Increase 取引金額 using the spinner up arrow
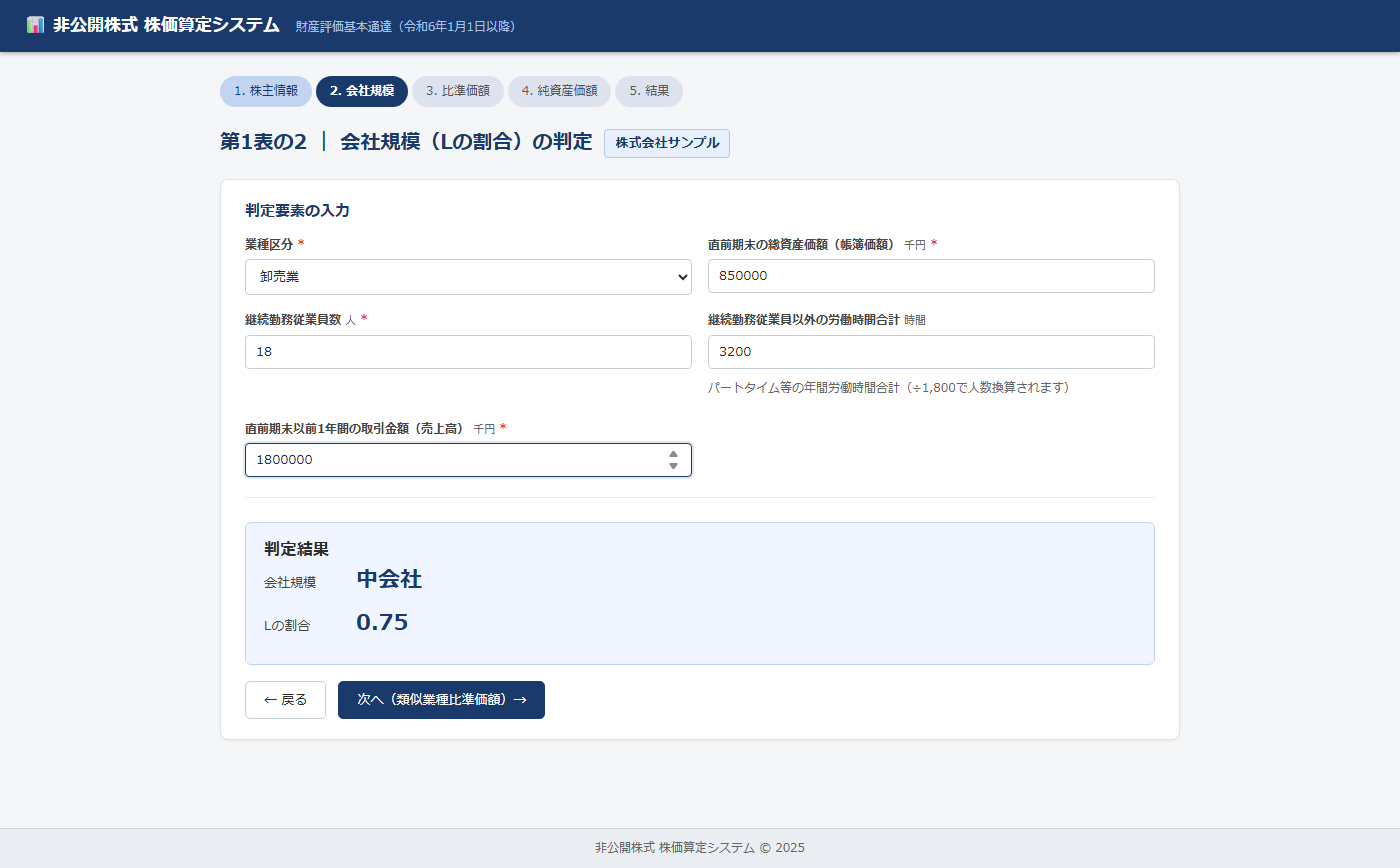Viewport: 1400px width, 868px height. click(673, 454)
